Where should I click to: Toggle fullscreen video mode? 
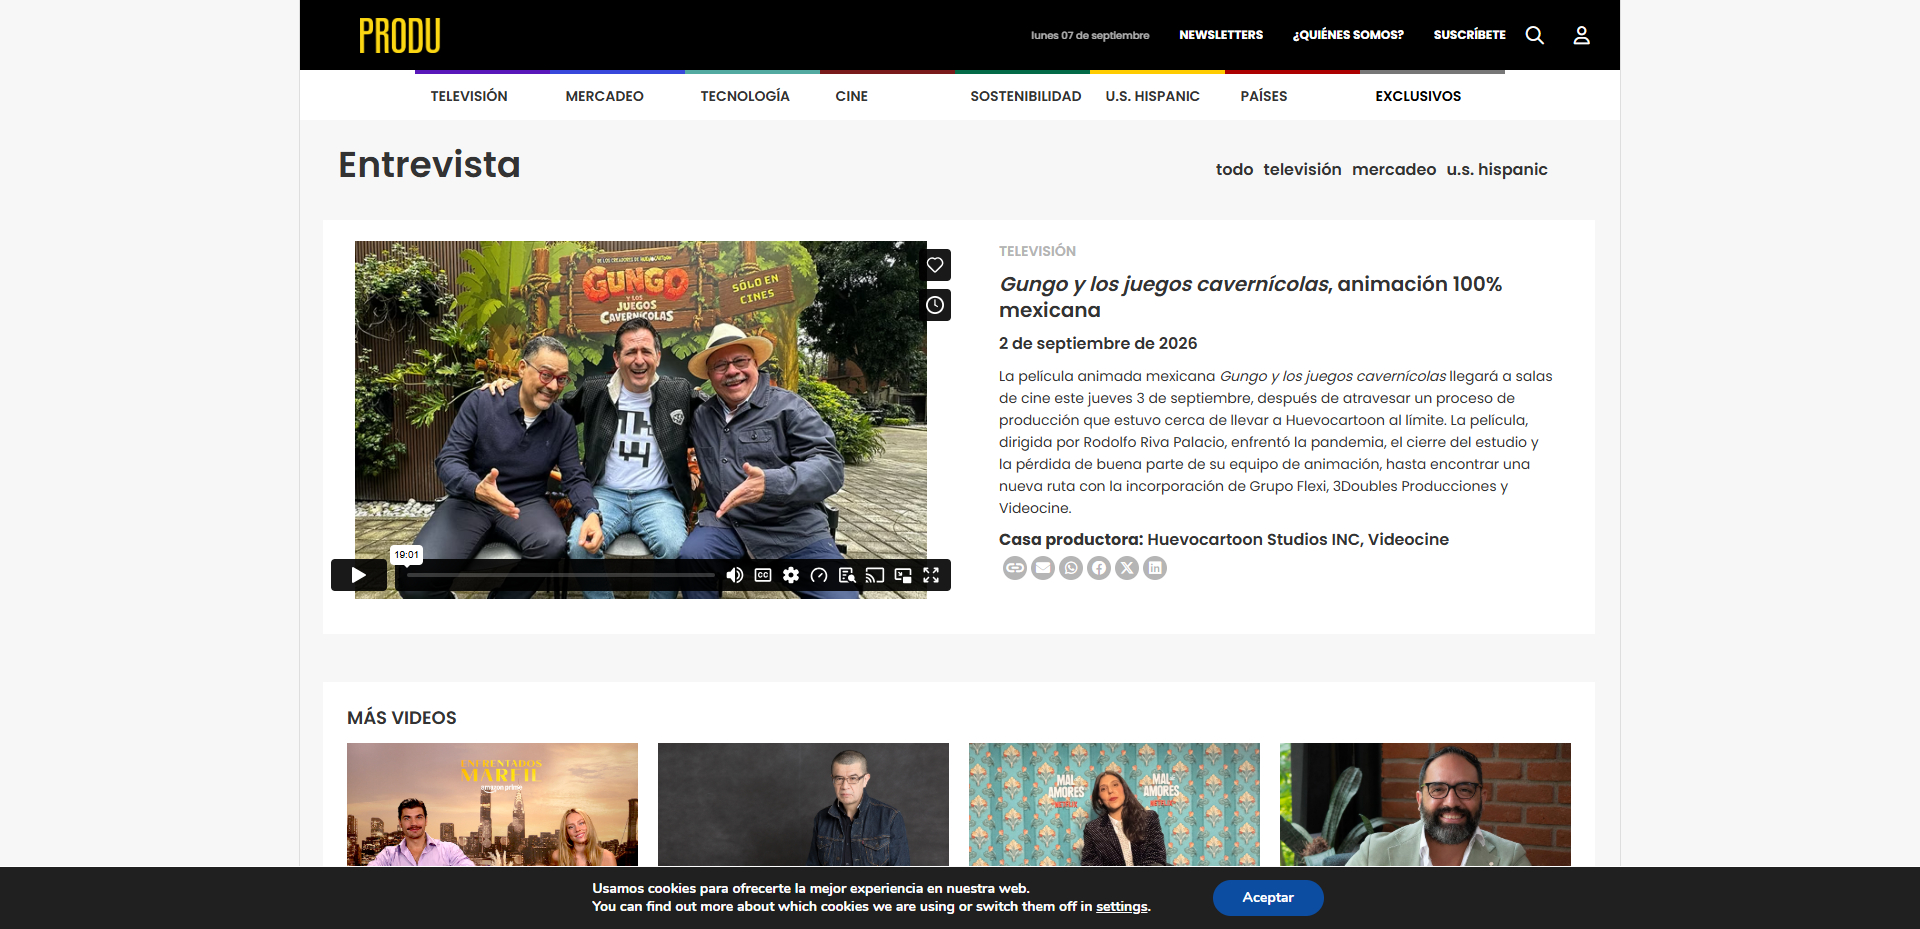(931, 575)
